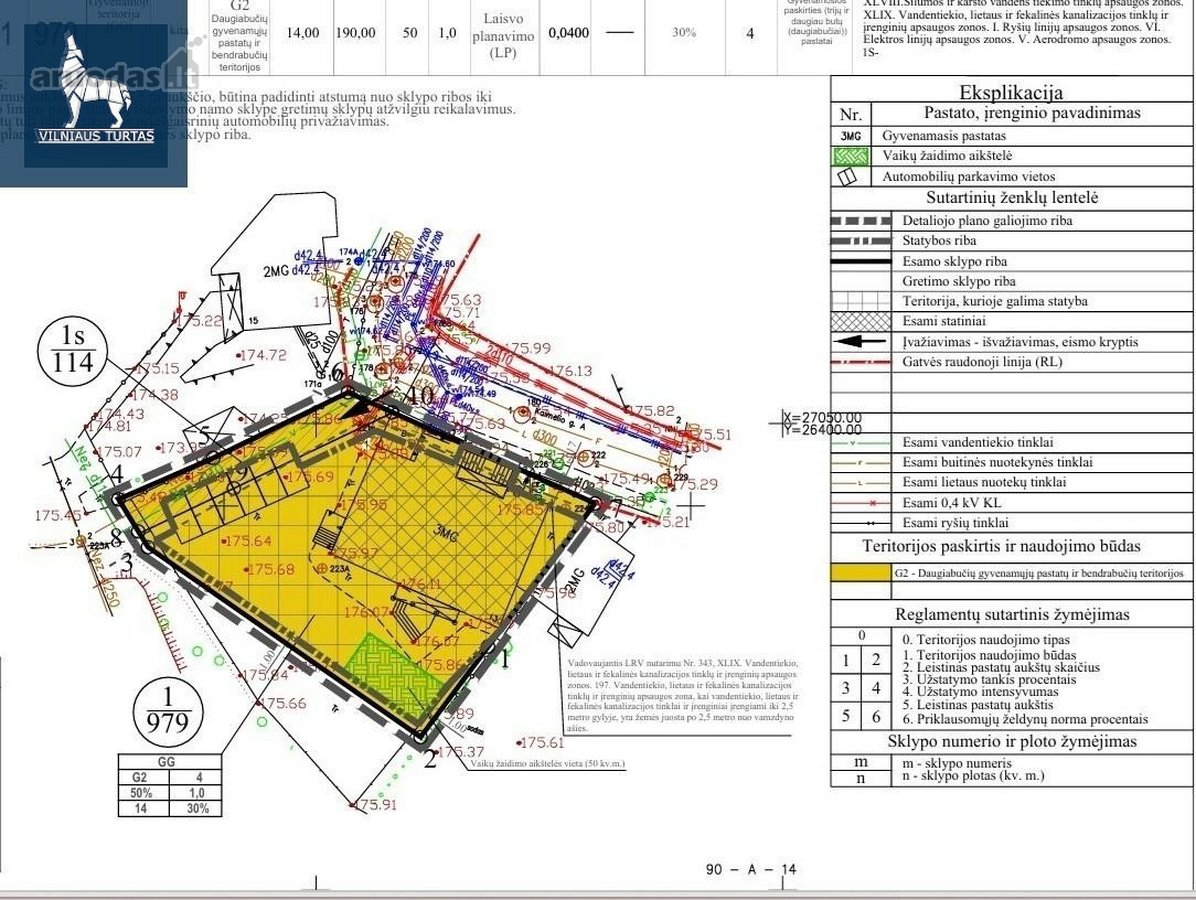
Task: Click the '3MG' building label inside the plot
Action: [445, 533]
